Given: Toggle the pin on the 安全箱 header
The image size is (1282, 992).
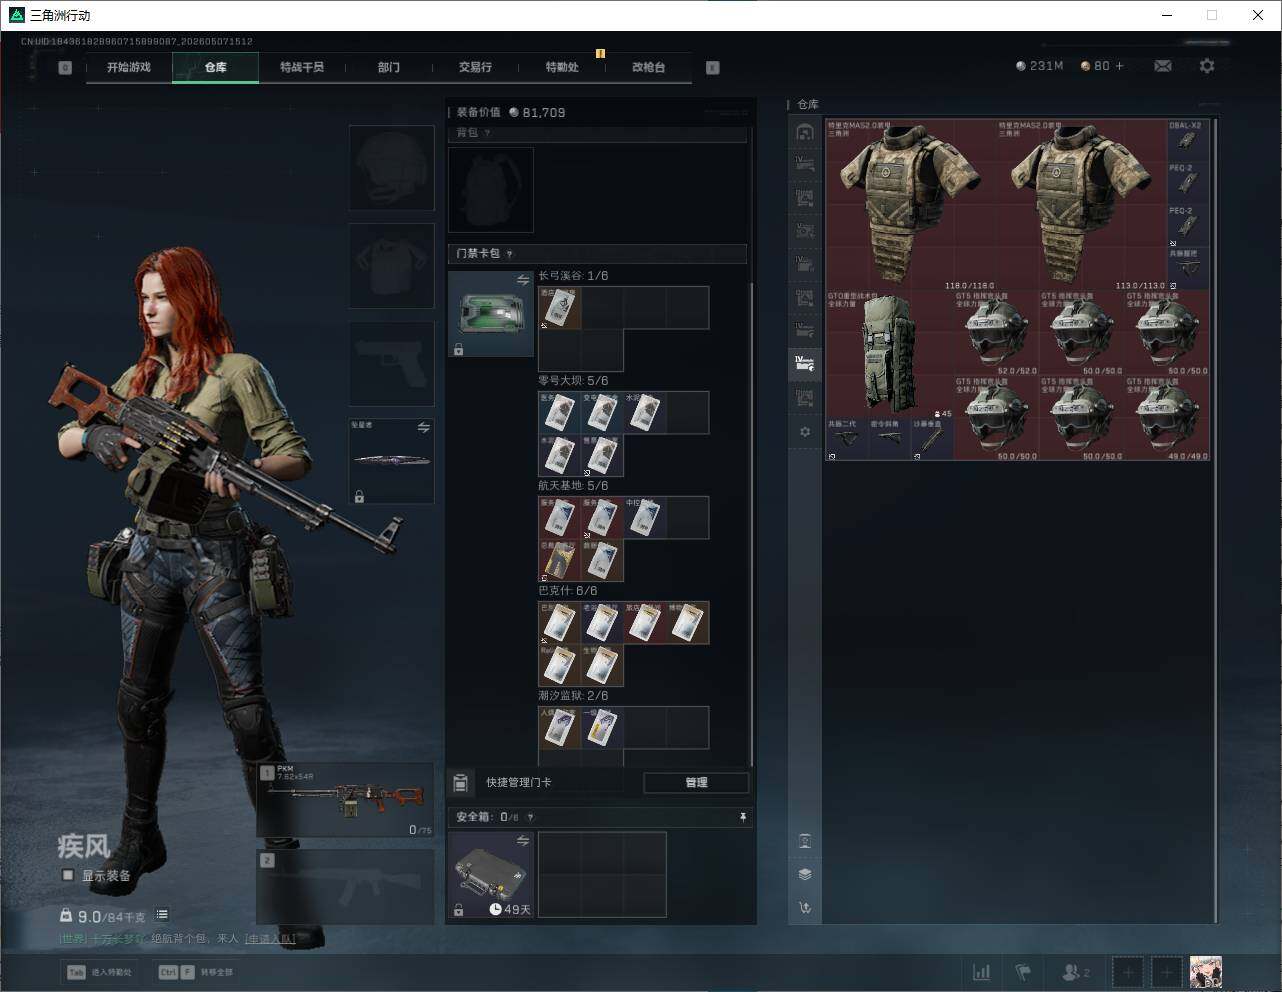Looking at the screenshot, I should pyautogui.click(x=742, y=817).
